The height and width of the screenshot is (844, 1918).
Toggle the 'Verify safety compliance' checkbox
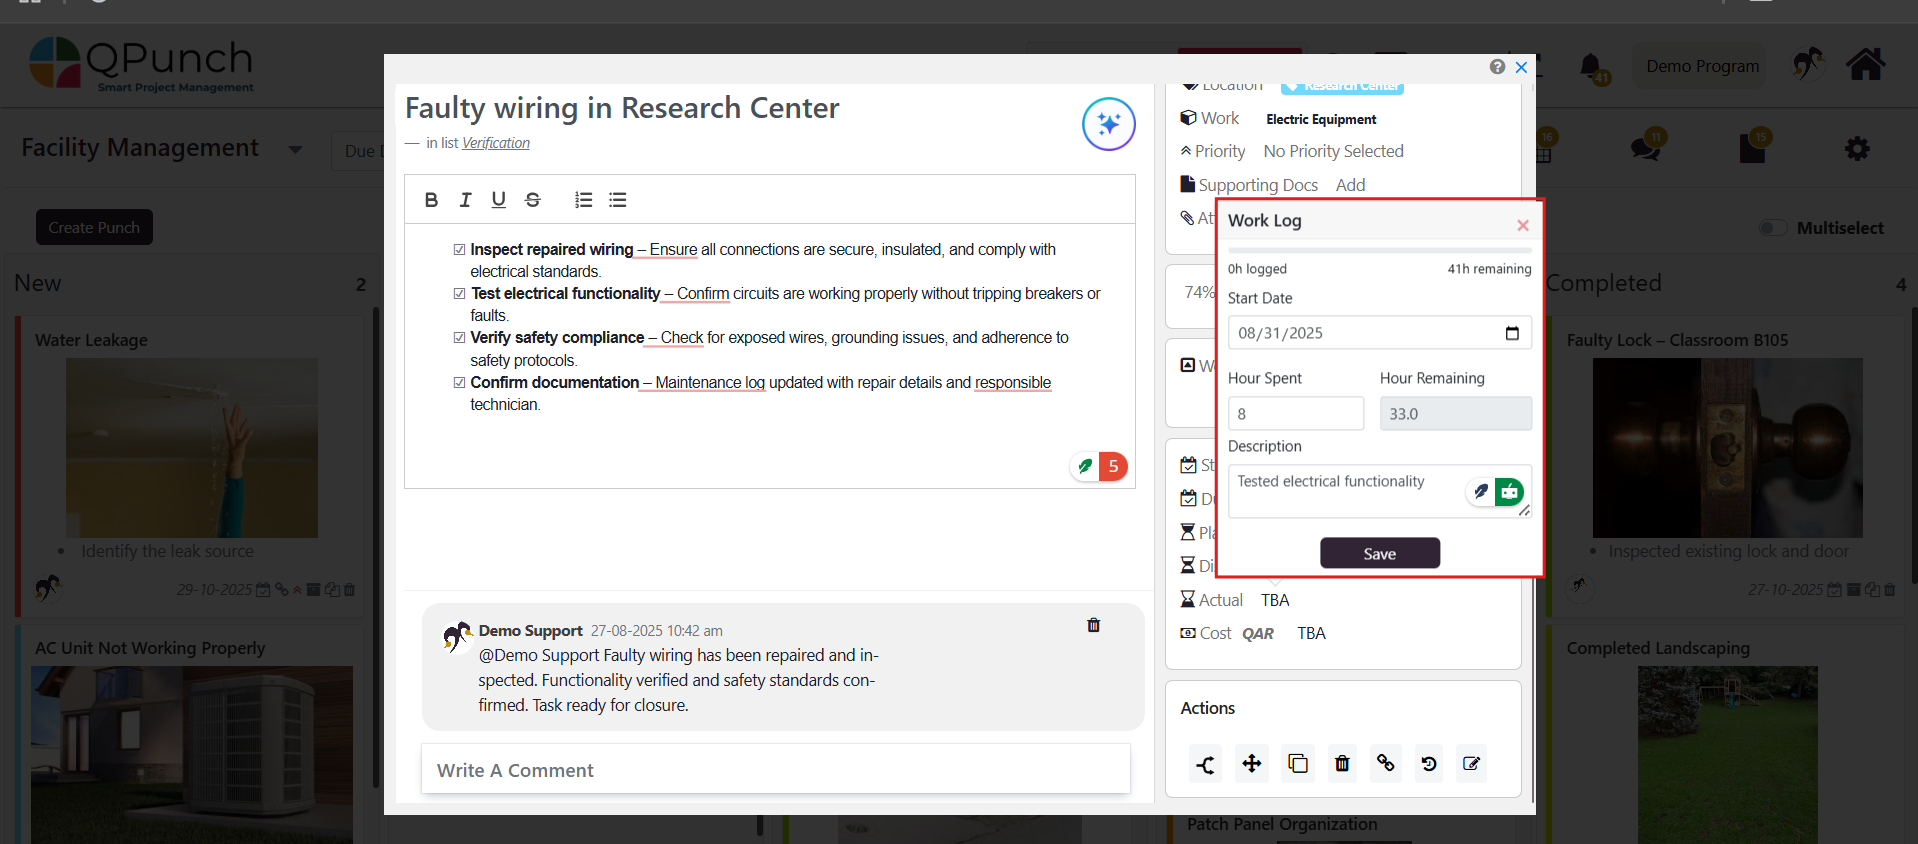(459, 338)
